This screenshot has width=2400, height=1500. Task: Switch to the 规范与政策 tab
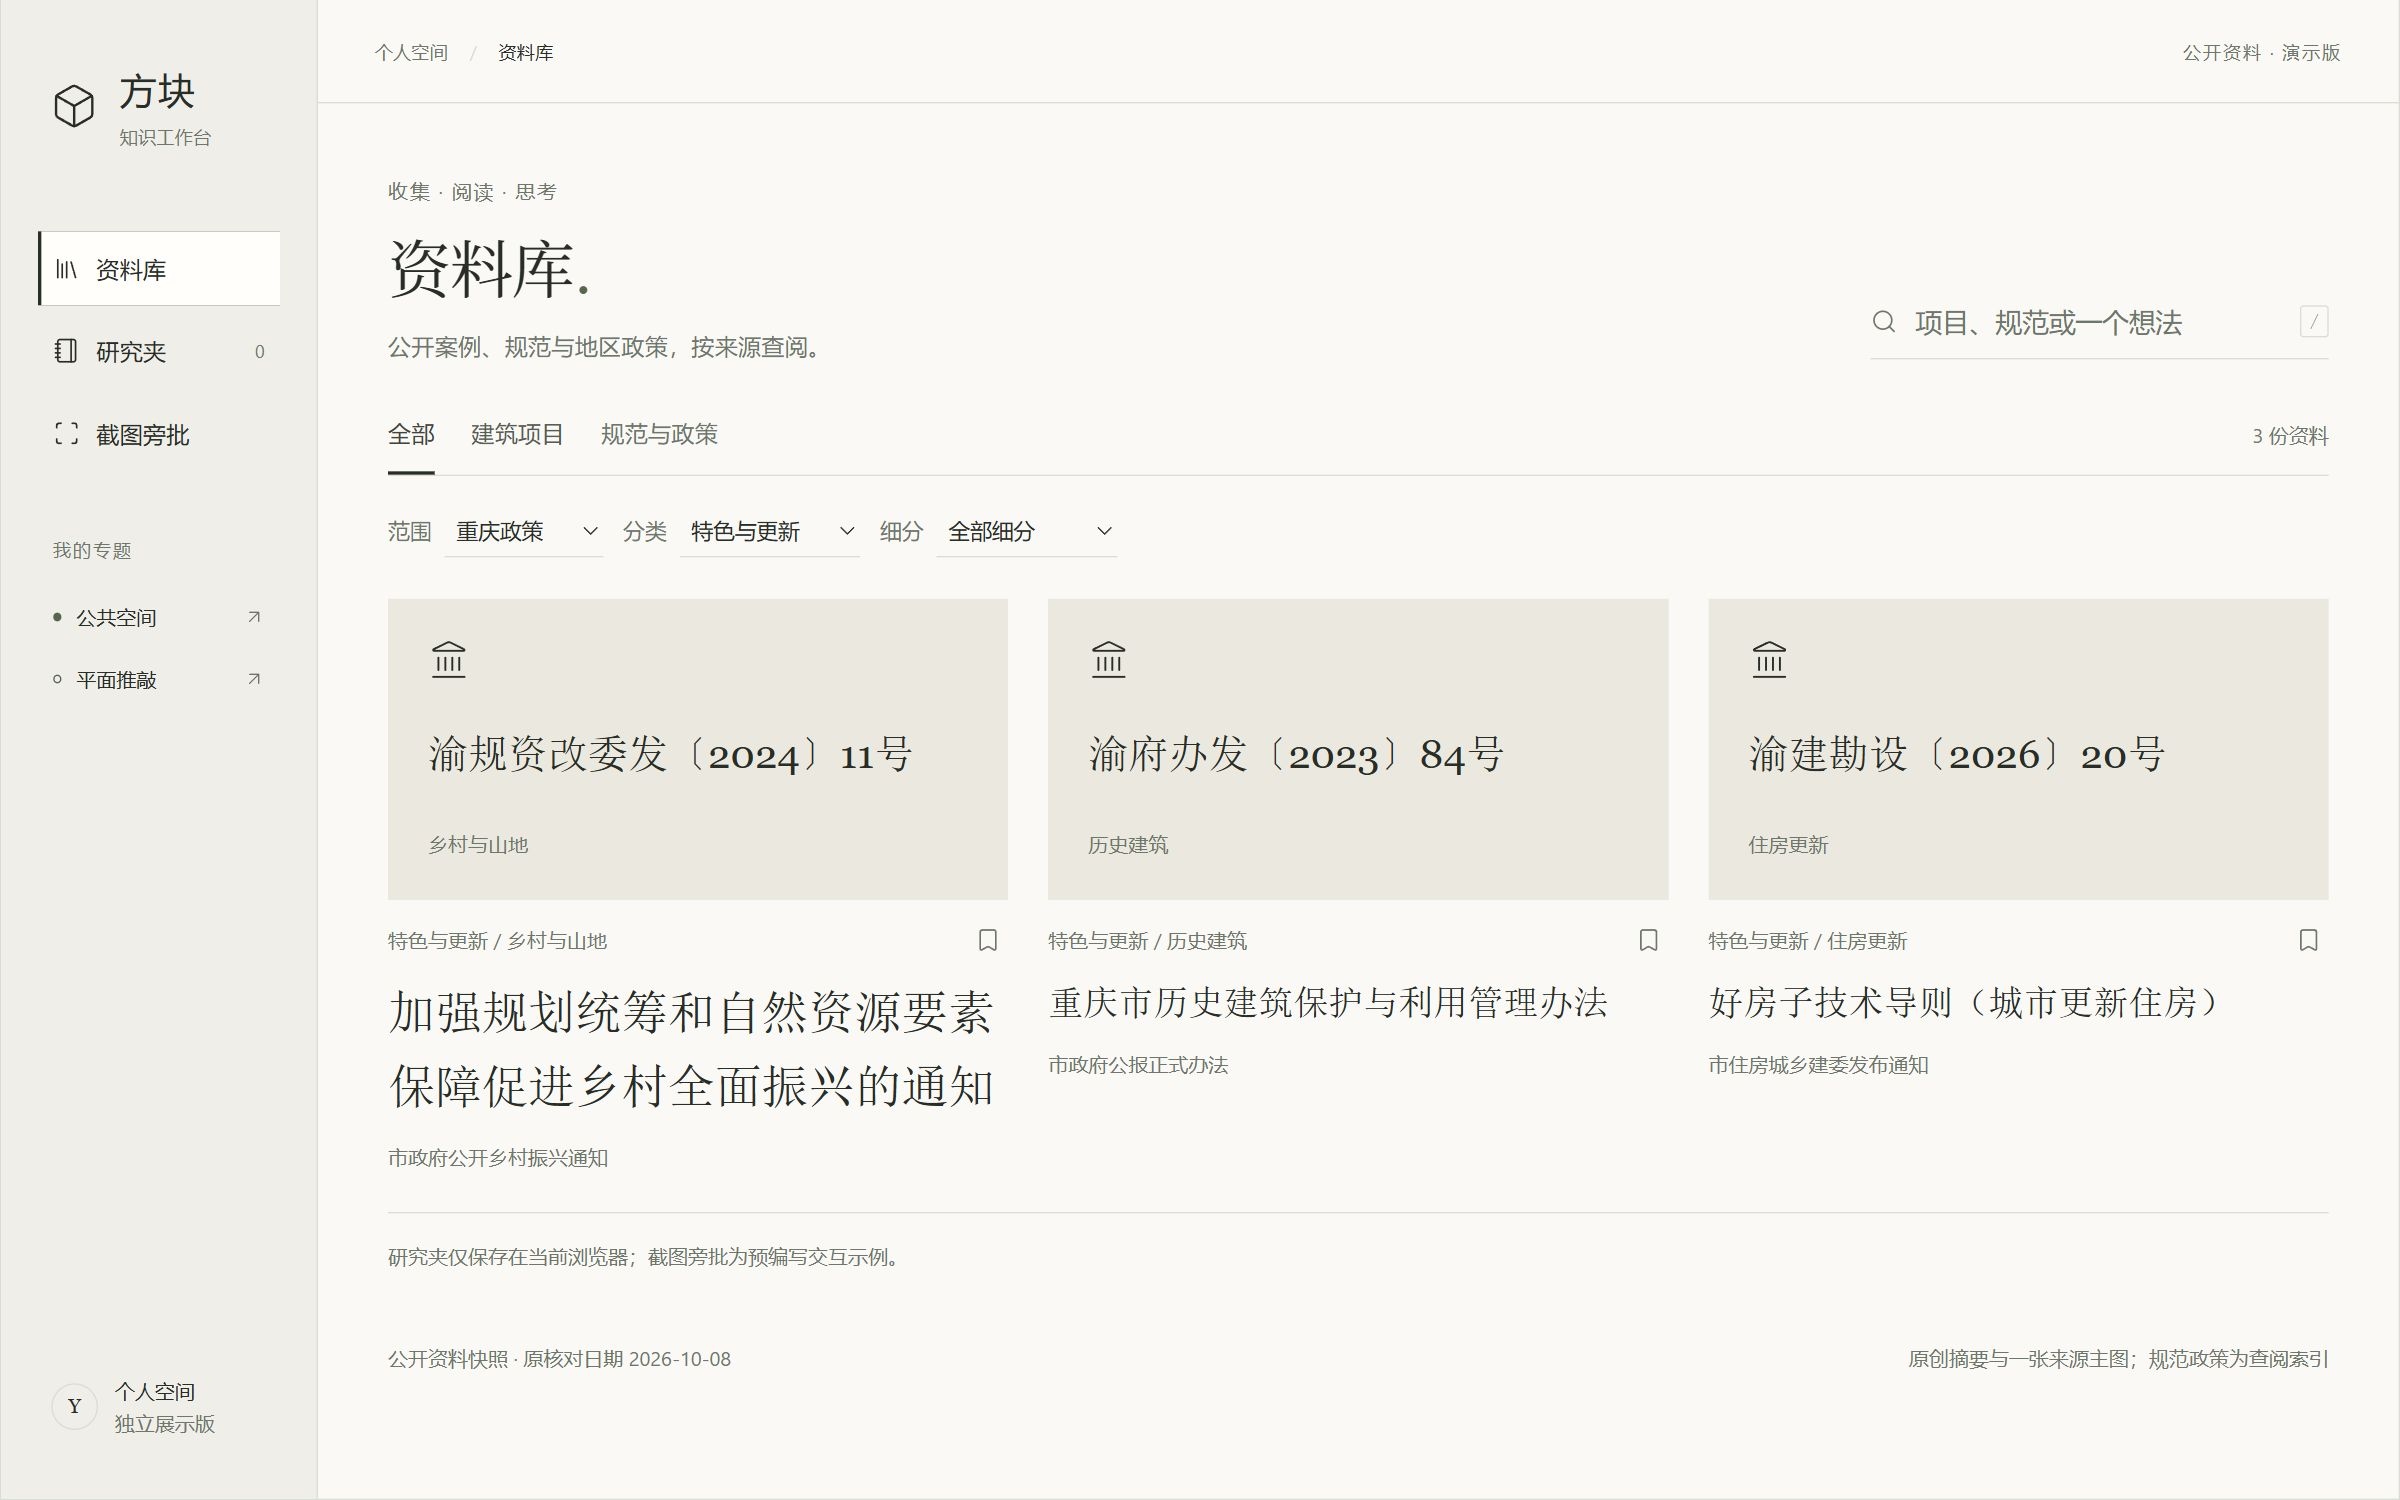(659, 434)
